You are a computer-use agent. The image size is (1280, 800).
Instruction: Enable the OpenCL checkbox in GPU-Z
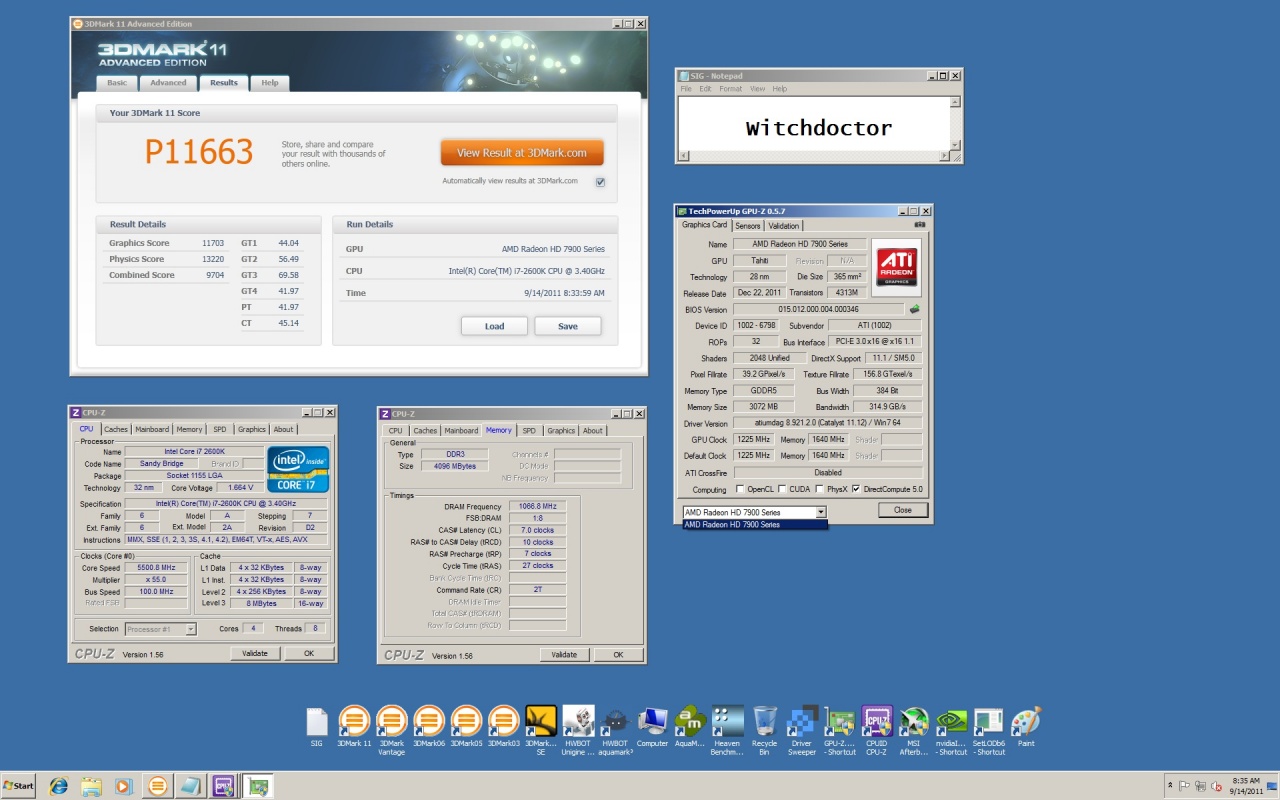pos(740,489)
